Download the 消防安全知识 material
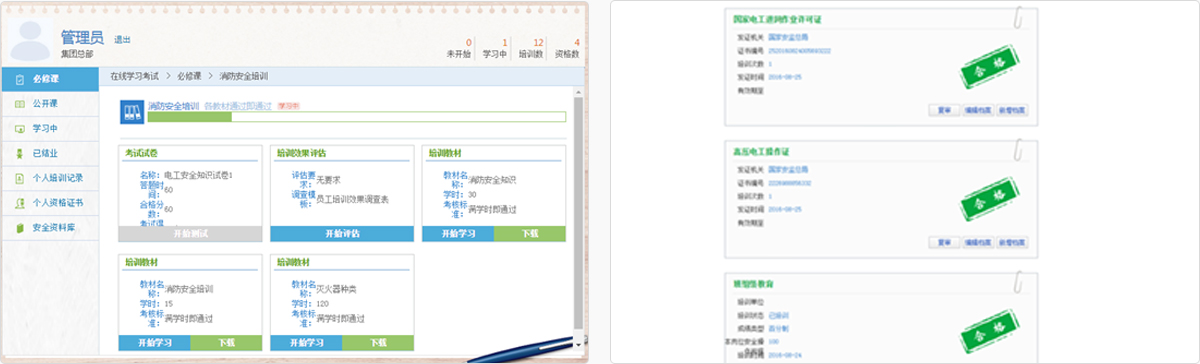 click(x=530, y=233)
